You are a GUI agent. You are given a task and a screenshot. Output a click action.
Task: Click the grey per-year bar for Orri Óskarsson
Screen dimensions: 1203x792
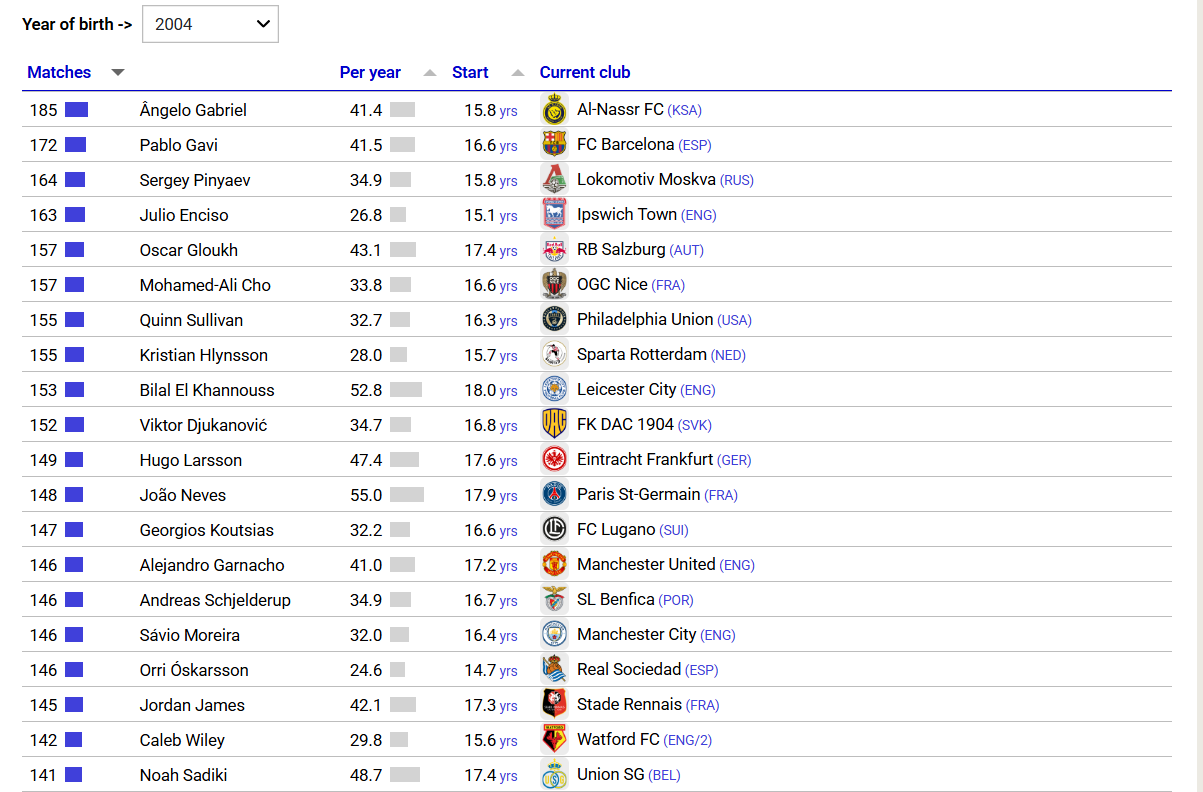click(x=397, y=670)
